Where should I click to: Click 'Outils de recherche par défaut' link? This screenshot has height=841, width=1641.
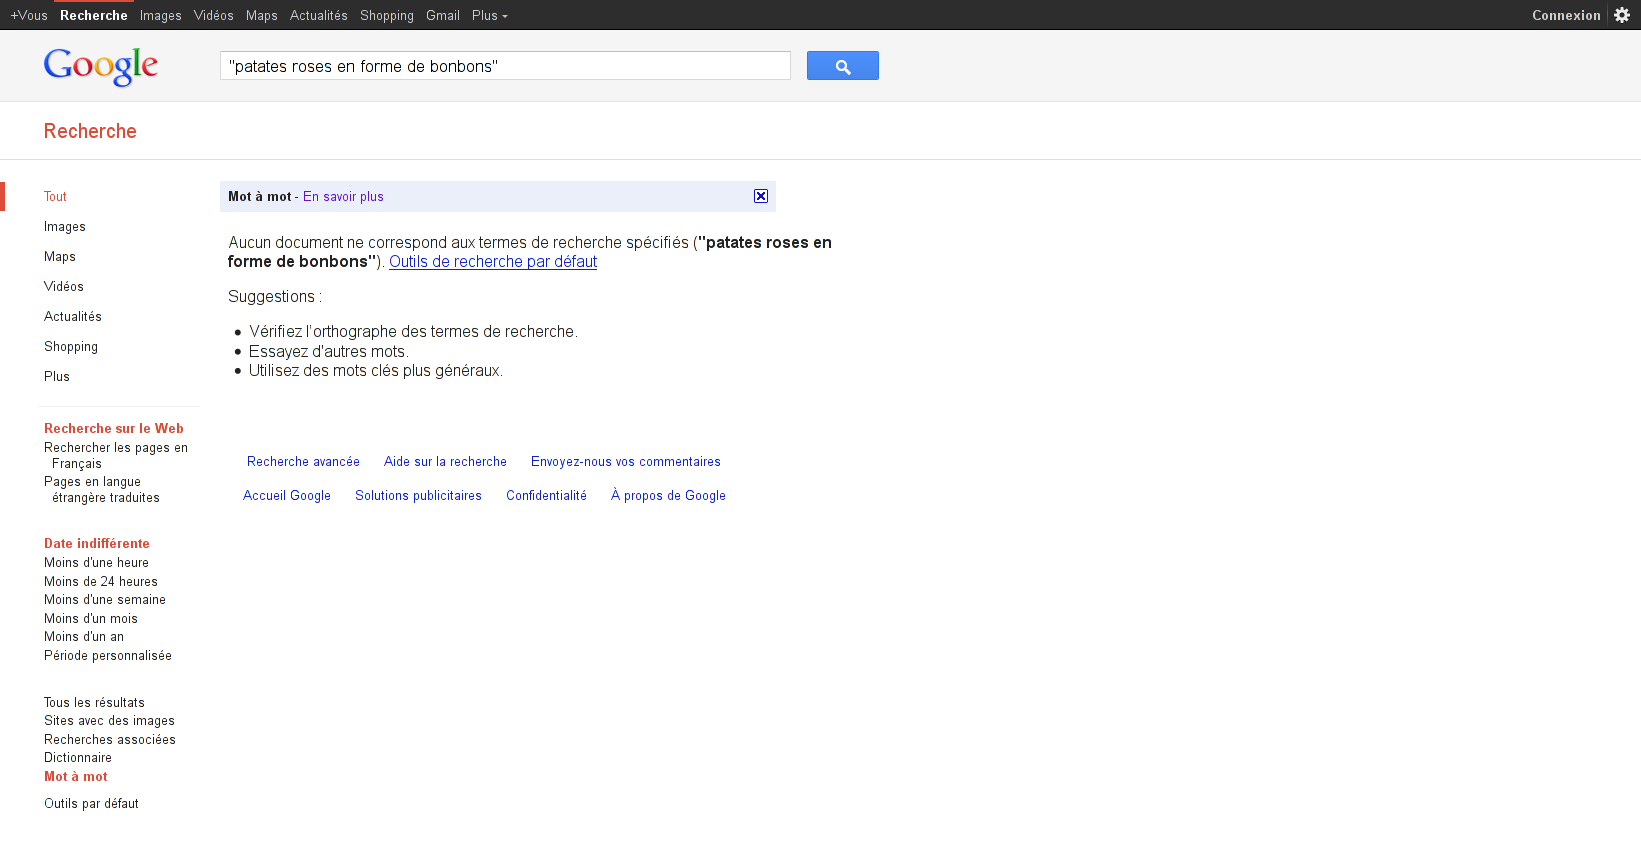click(493, 262)
